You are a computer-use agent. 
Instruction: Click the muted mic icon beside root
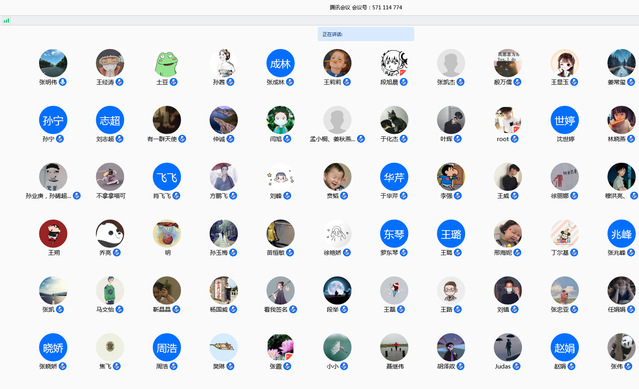(x=515, y=139)
